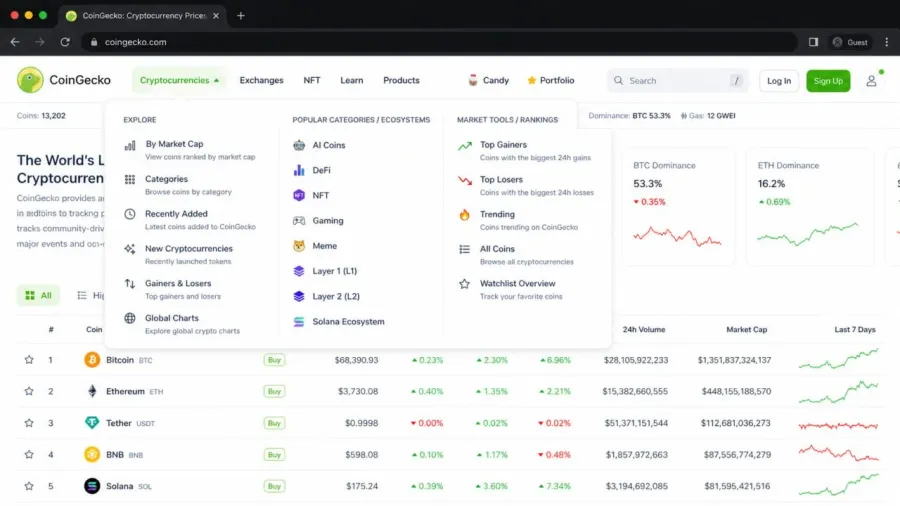Toggle the Ethereum watchlist star
Viewport: 900px width, 506px height.
coord(29,391)
